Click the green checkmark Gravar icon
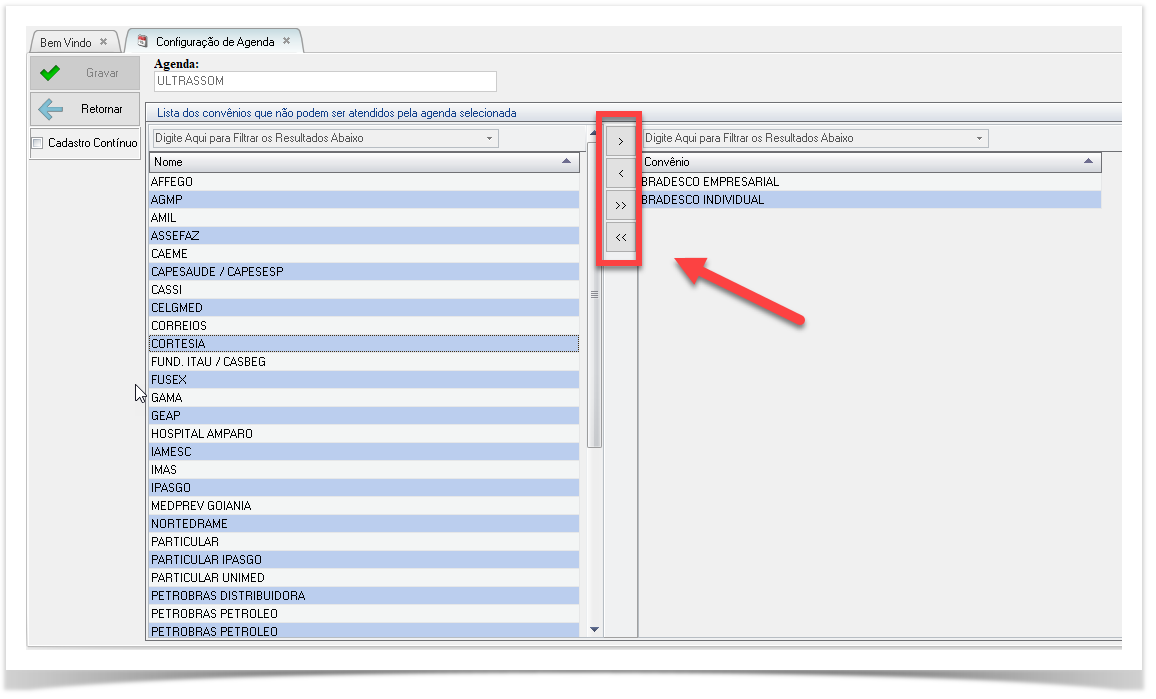Screen dimensions: 1156x699 click(50, 73)
